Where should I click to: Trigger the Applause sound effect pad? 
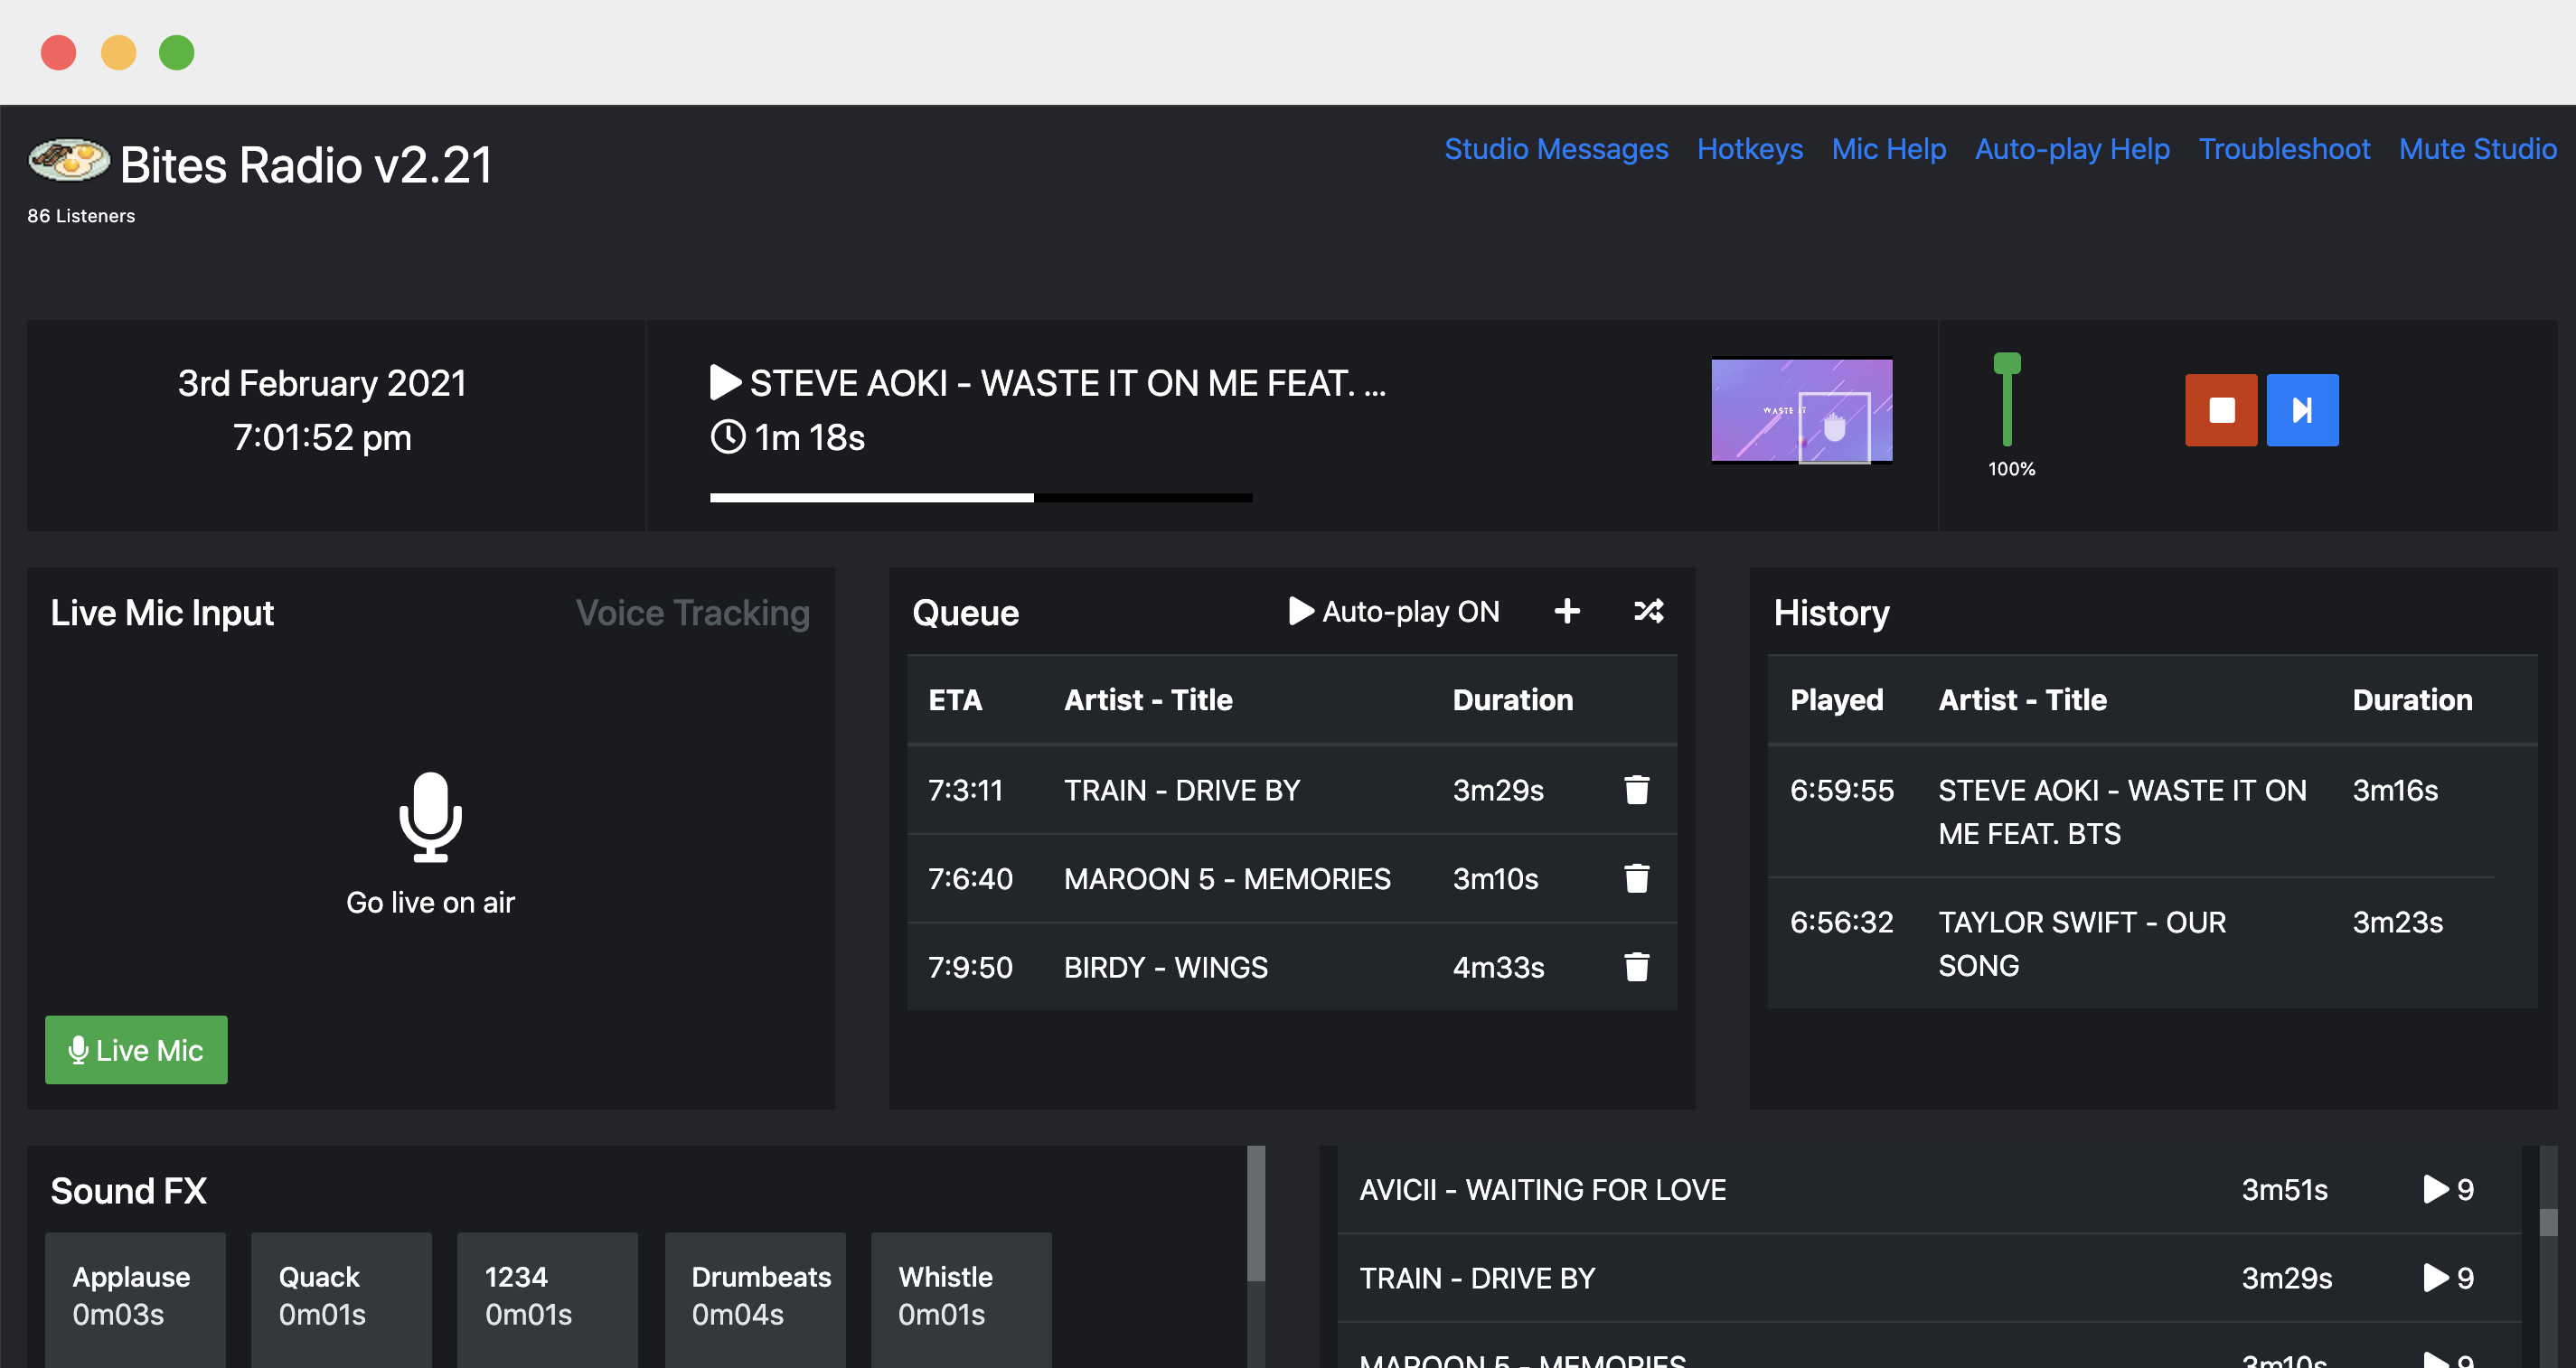tap(135, 1296)
